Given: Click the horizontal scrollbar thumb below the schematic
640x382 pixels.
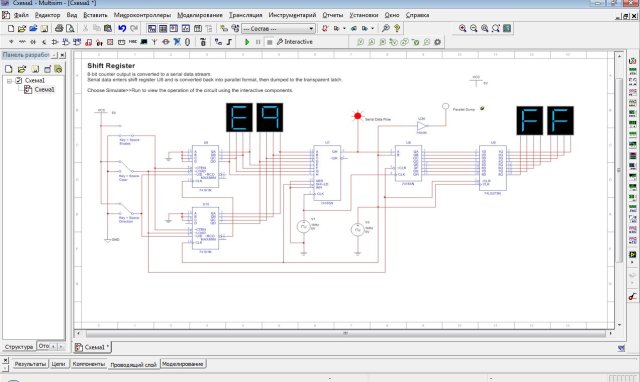Looking at the screenshot, I should click(x=345, y=333).
